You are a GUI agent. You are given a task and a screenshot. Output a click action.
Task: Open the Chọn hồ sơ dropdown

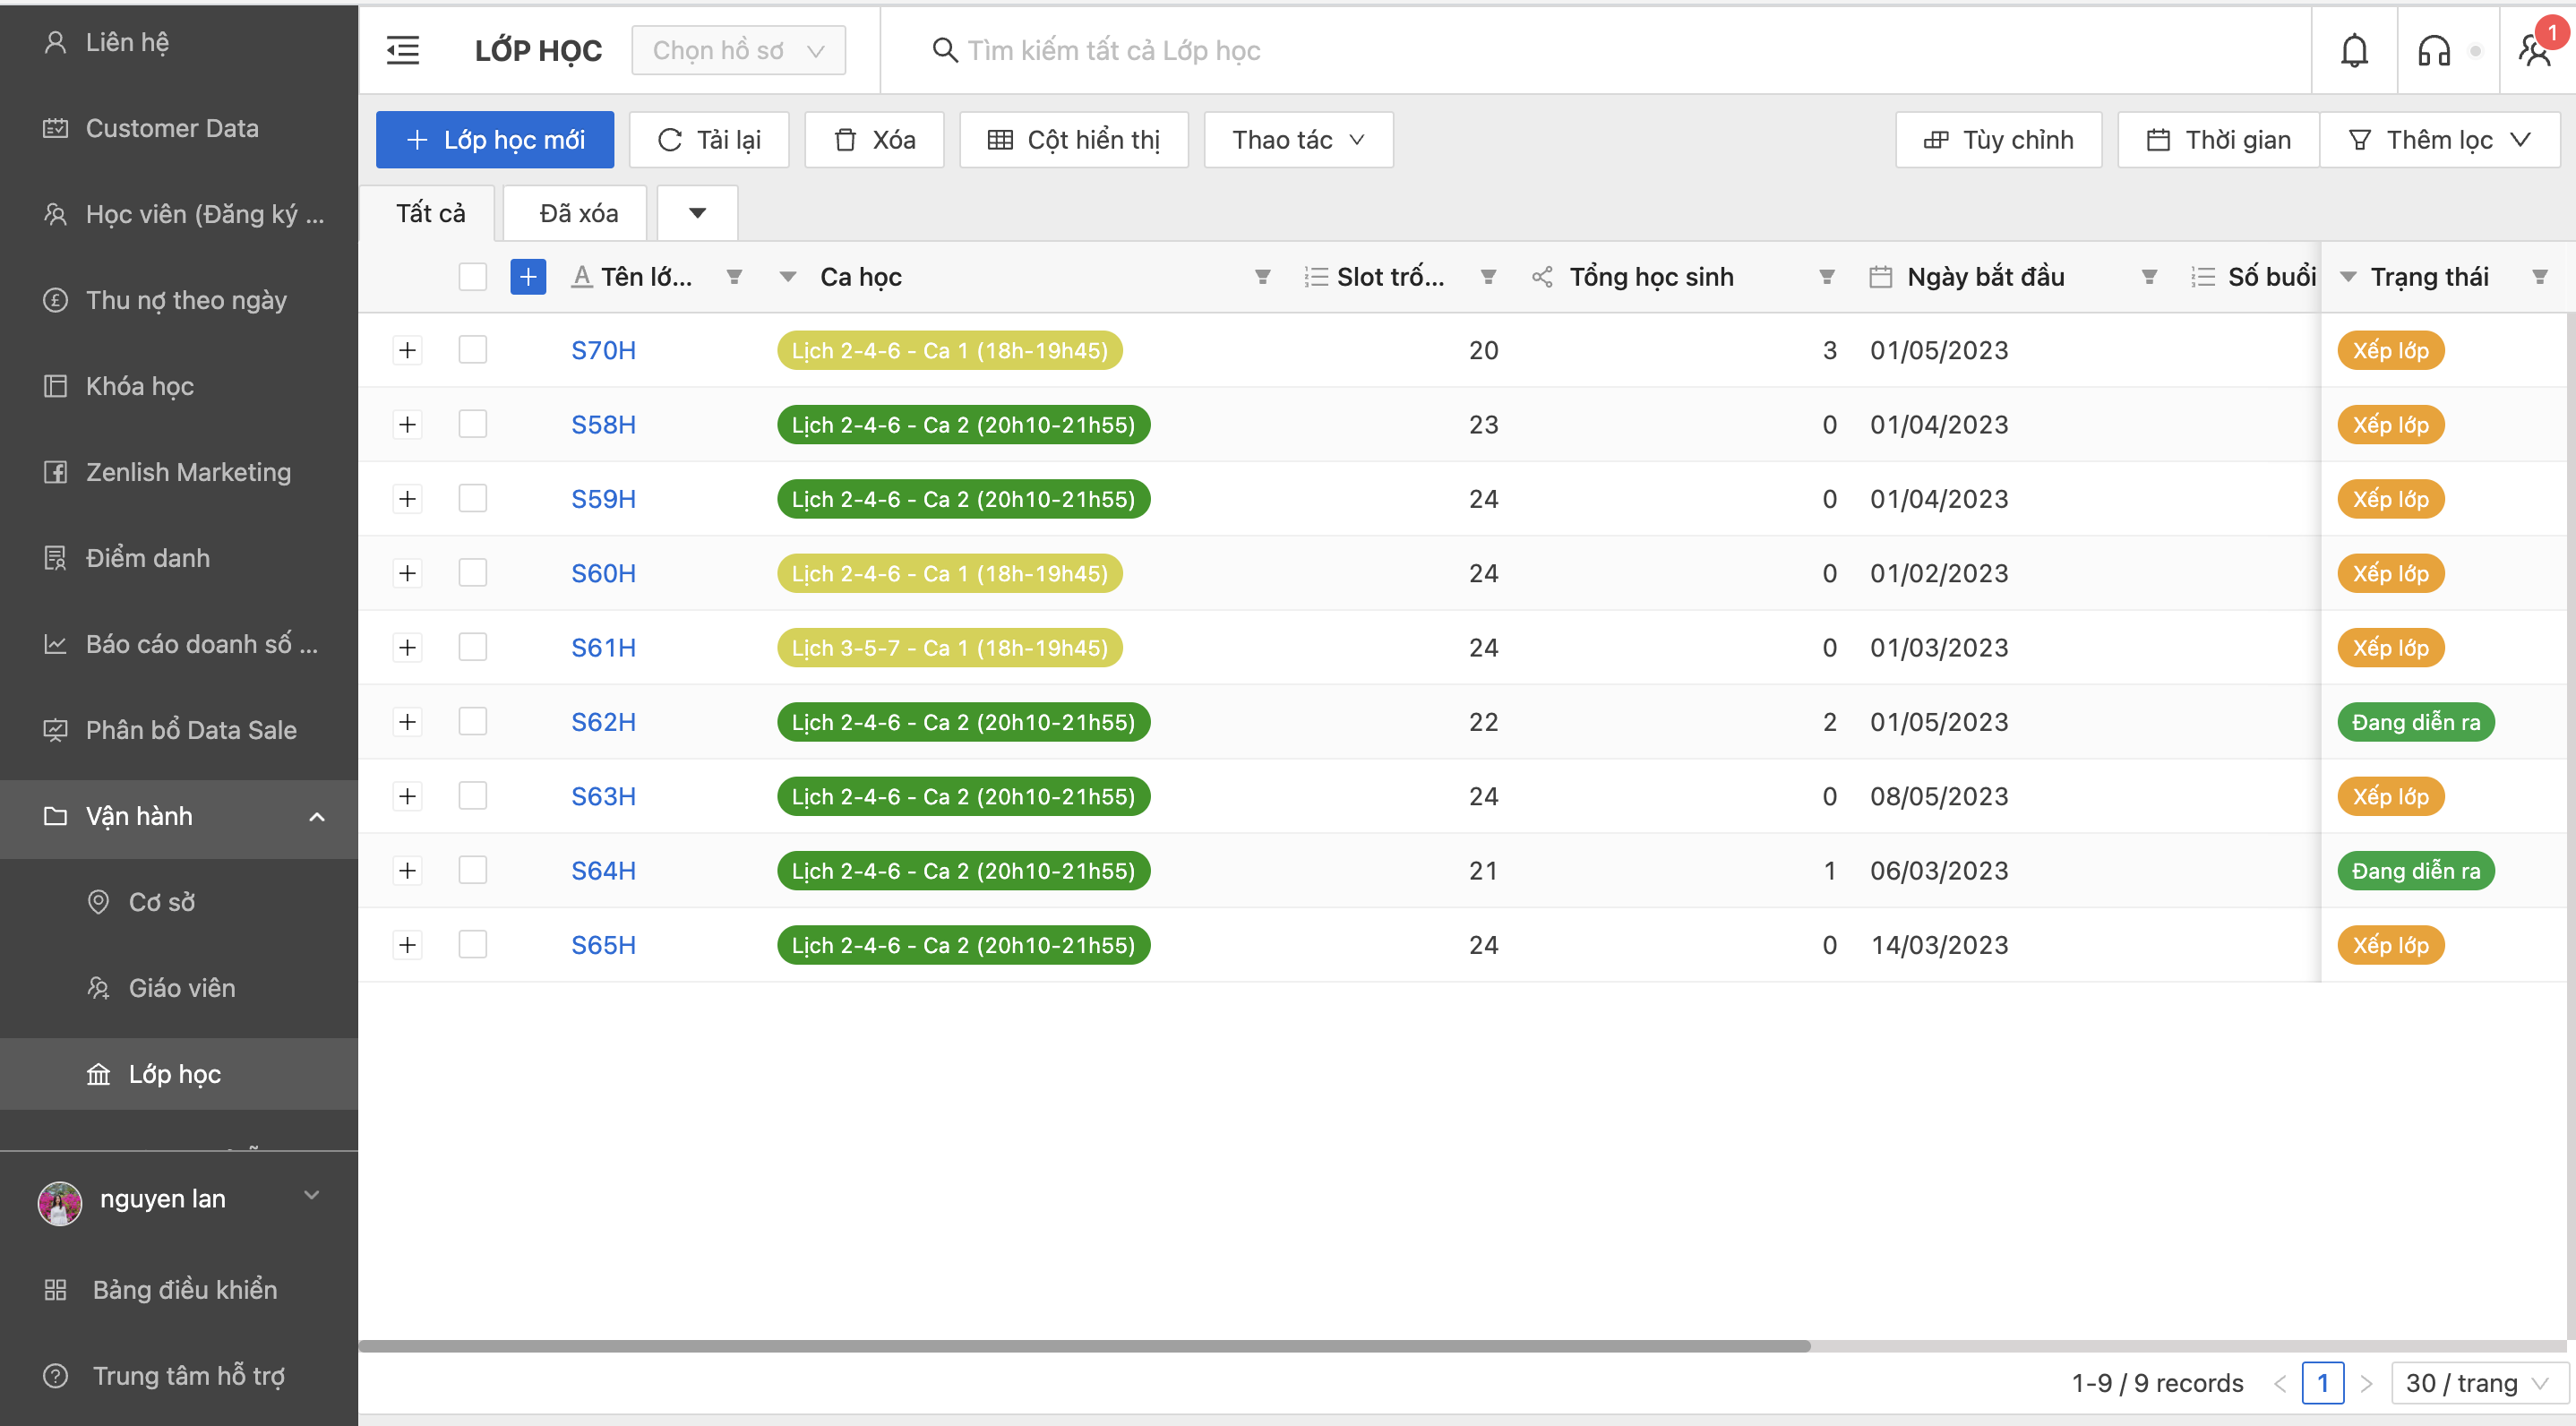[738, 50]
